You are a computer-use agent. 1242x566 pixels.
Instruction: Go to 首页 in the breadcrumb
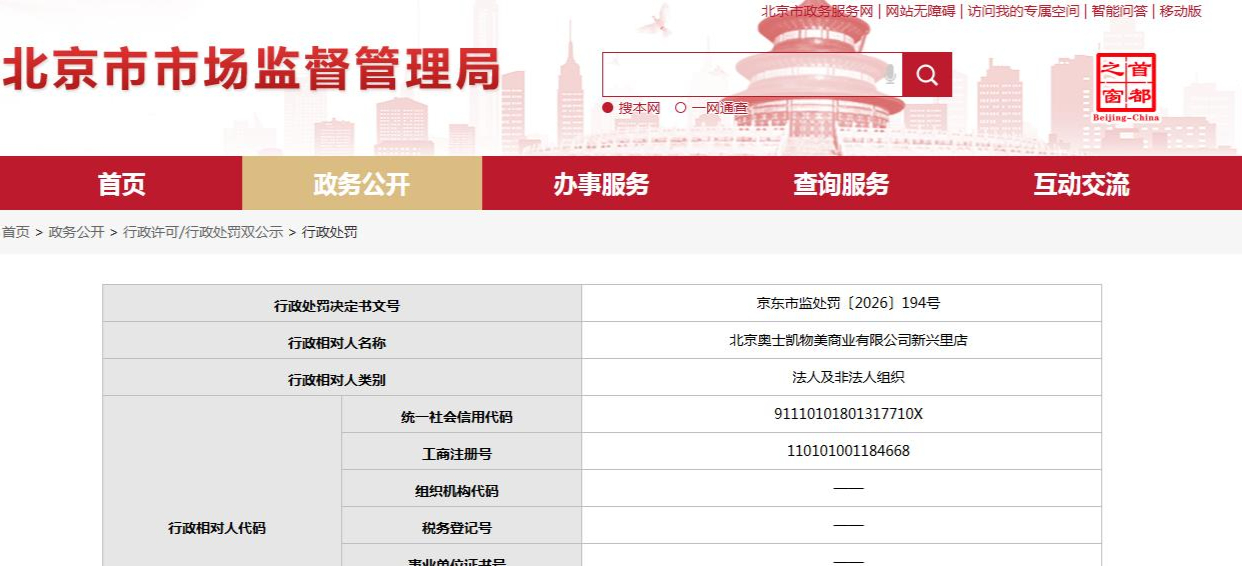tap(16, 232)
